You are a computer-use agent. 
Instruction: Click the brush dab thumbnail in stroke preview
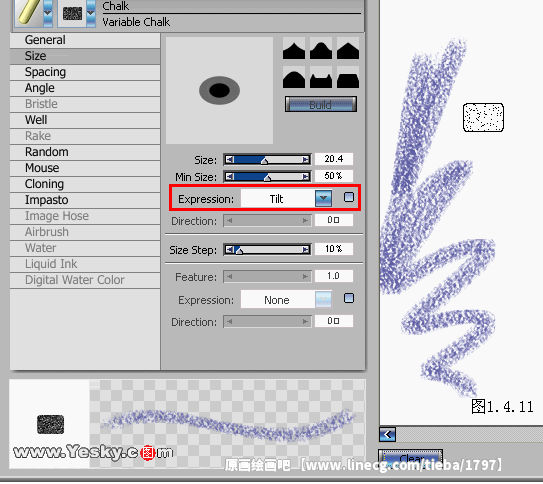[51, 424]
